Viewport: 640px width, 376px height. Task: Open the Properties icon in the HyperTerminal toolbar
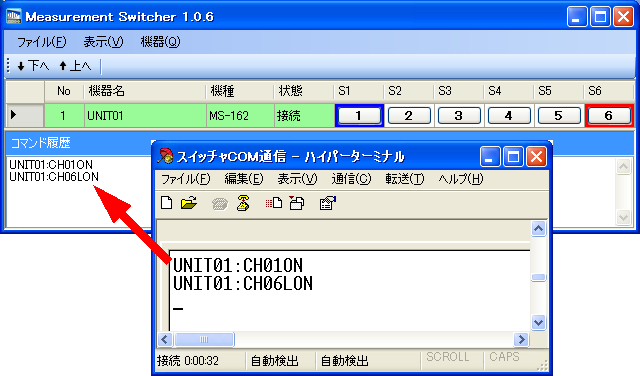click(x=328, y=202)
